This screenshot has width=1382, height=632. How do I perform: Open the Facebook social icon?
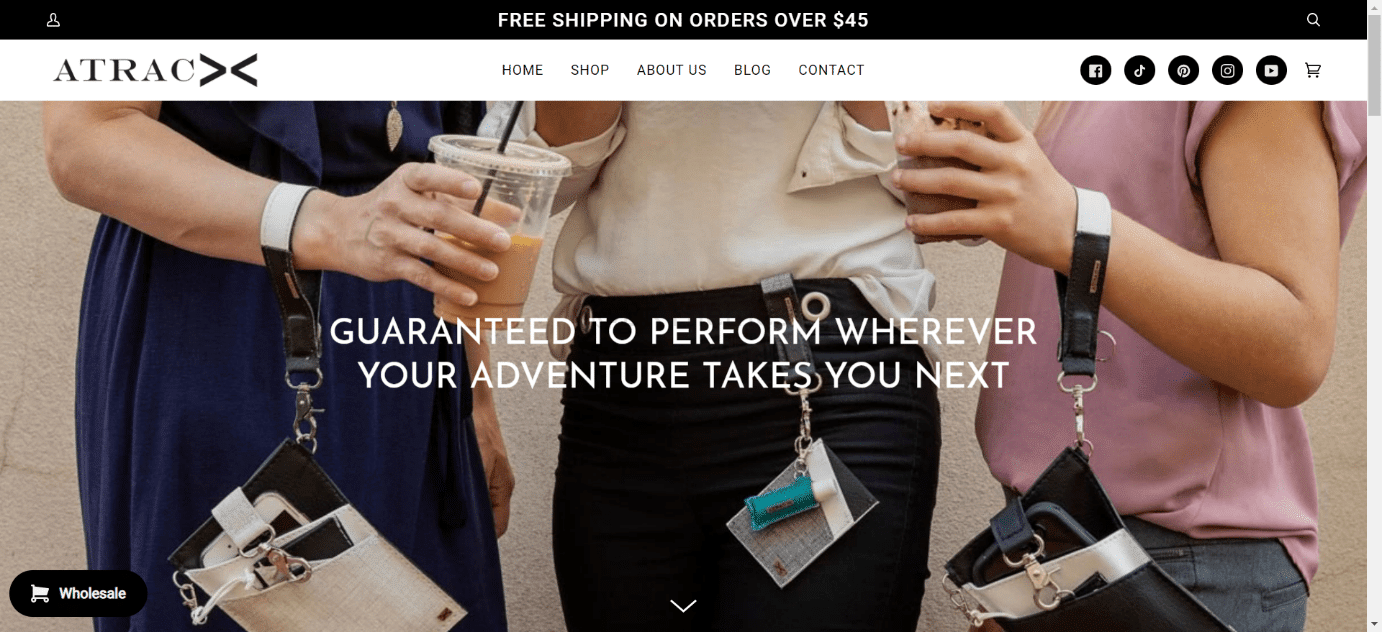[x=1096, y=70]
